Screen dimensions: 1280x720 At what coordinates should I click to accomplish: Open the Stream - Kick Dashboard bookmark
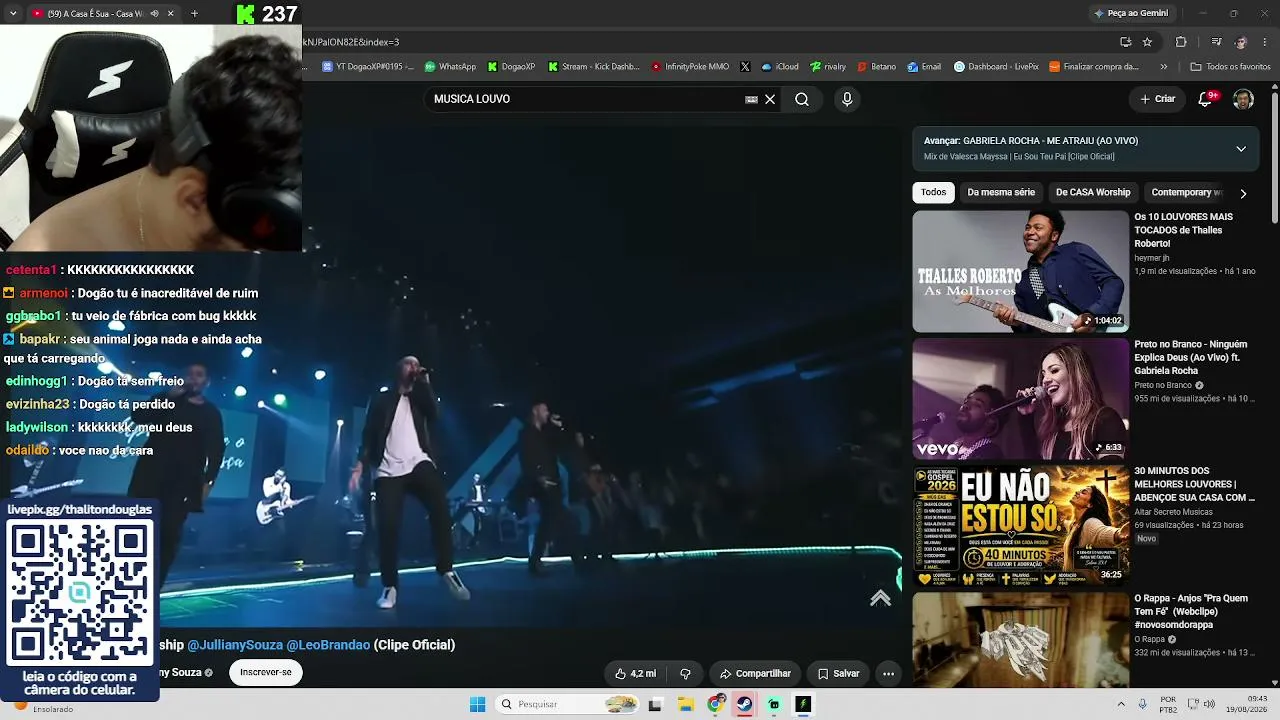coord(594,67)
